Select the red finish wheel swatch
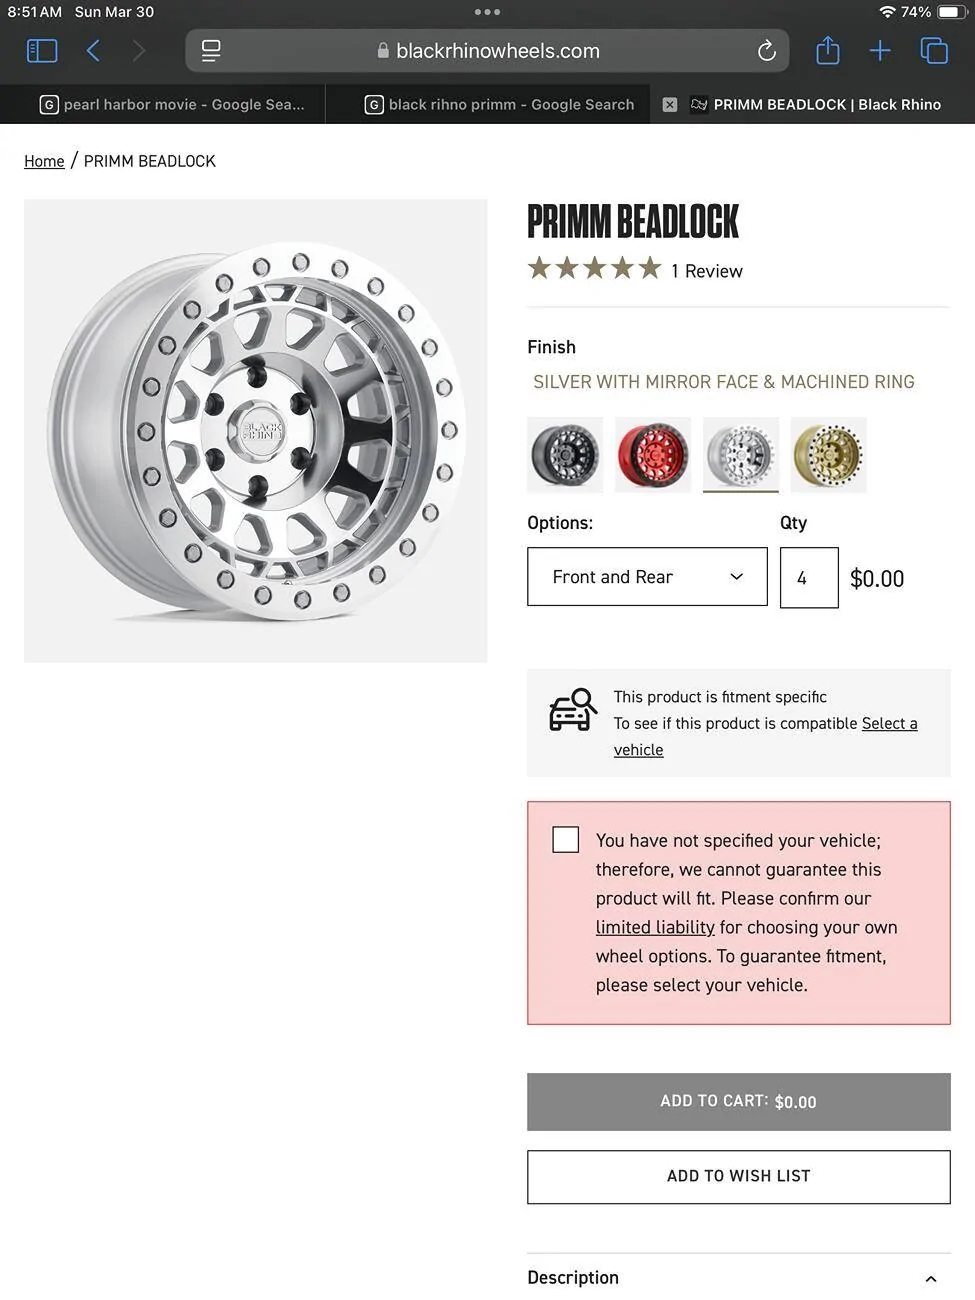This screenshot has width=975, height=1300. click(x=653, y=455)
